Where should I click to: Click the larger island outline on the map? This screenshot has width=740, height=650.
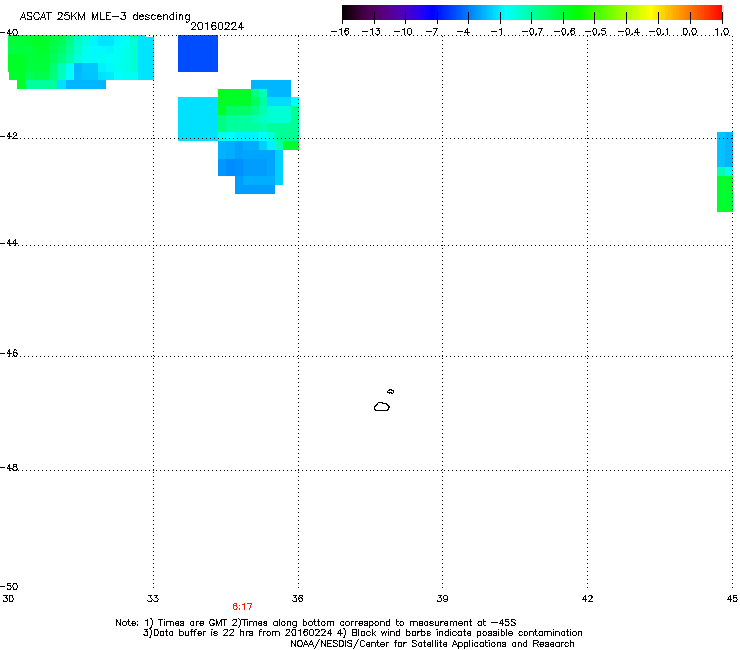[382, 406]
